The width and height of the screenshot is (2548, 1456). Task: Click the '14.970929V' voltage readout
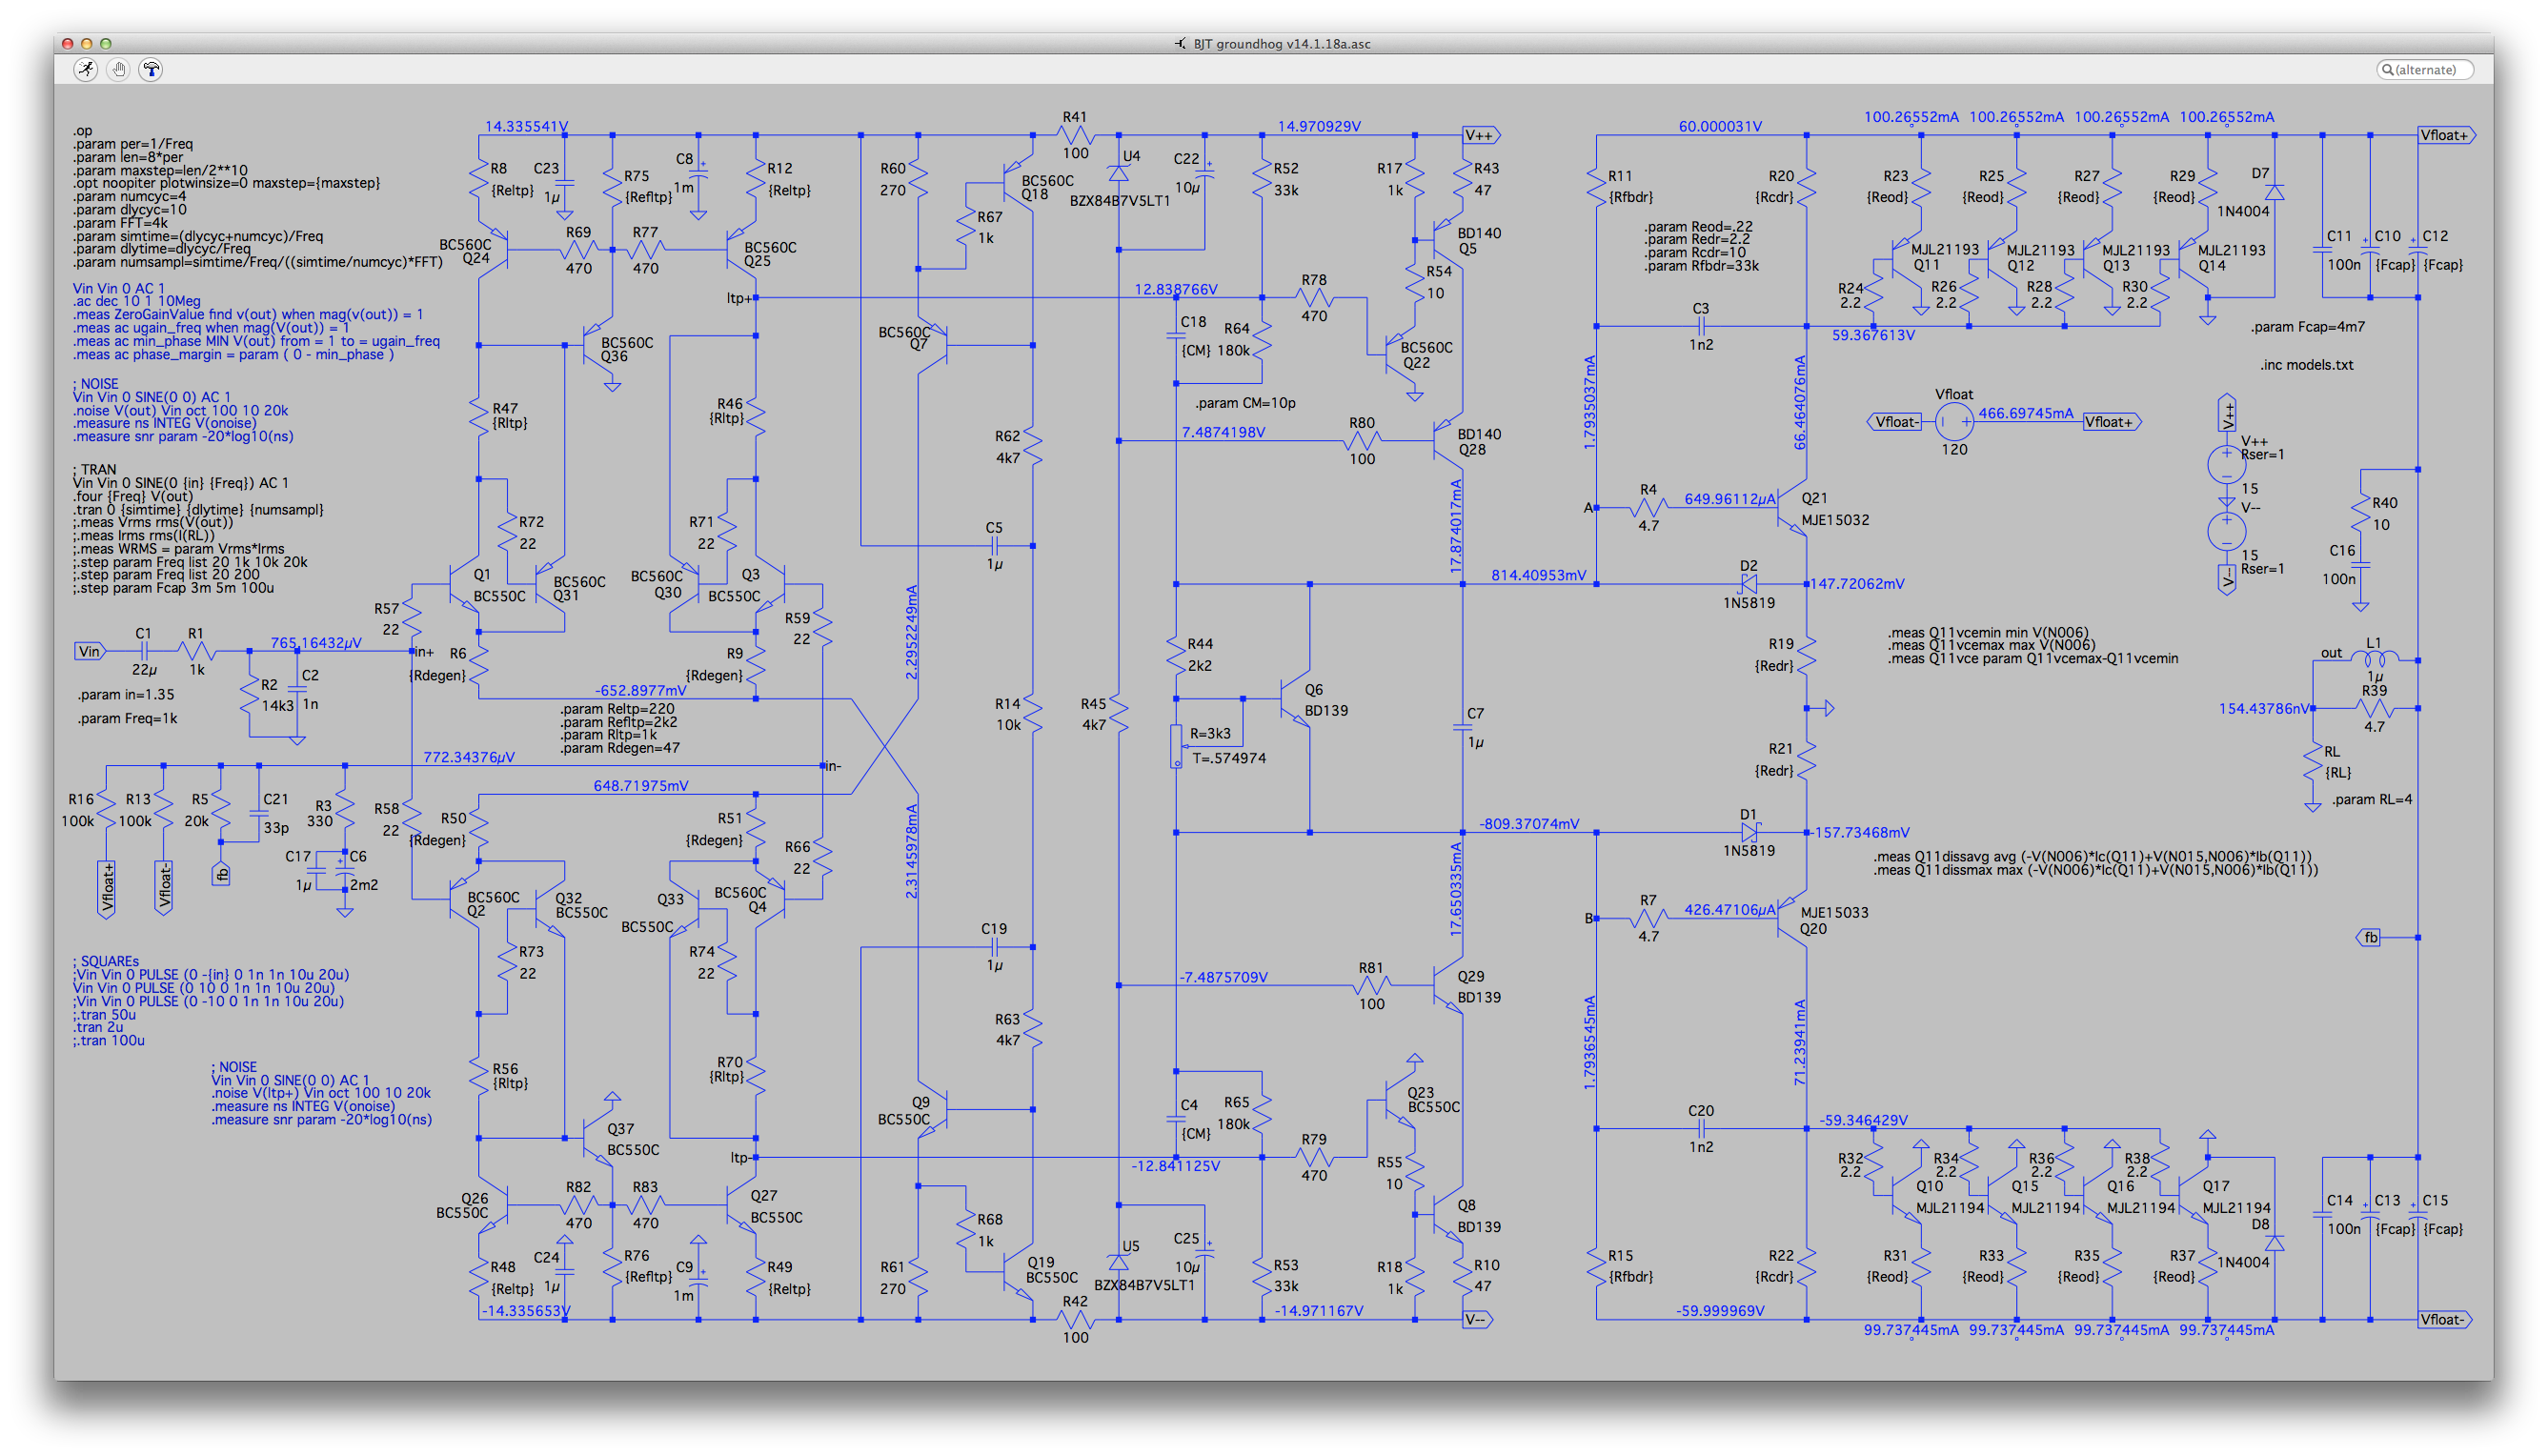[1319, 126]
